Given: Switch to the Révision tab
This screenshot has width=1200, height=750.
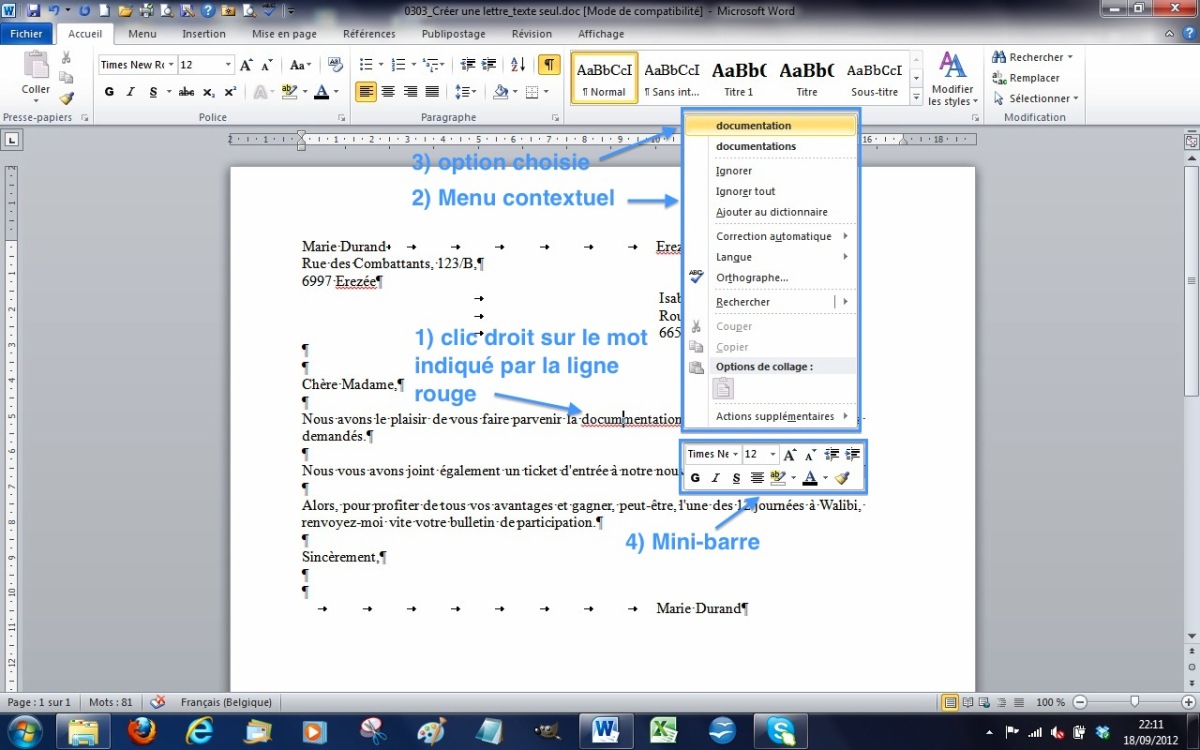Looking at the screenshot, I should point(531,33).
